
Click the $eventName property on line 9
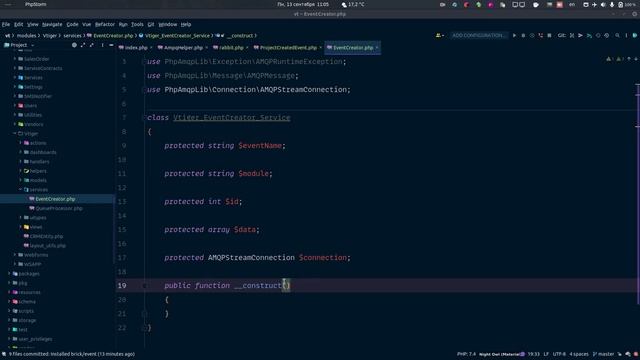pyautogui.click(x=260, y=146)
